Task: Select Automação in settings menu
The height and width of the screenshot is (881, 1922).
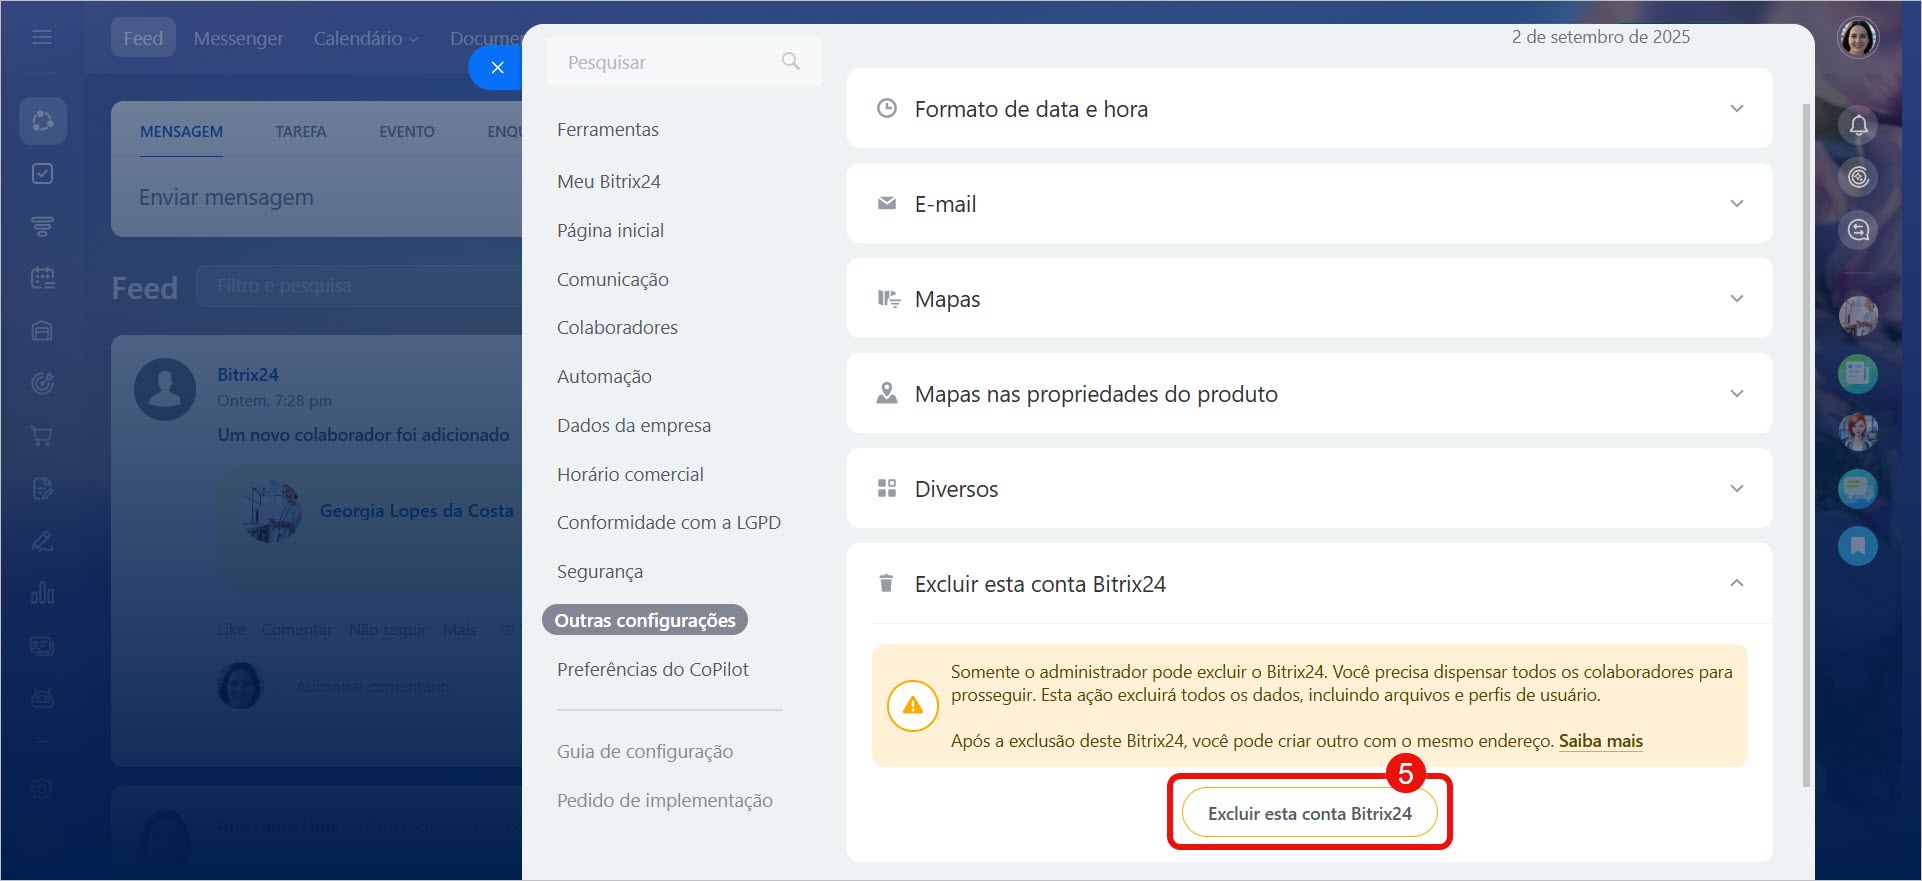Action: (x=605, y=376)
